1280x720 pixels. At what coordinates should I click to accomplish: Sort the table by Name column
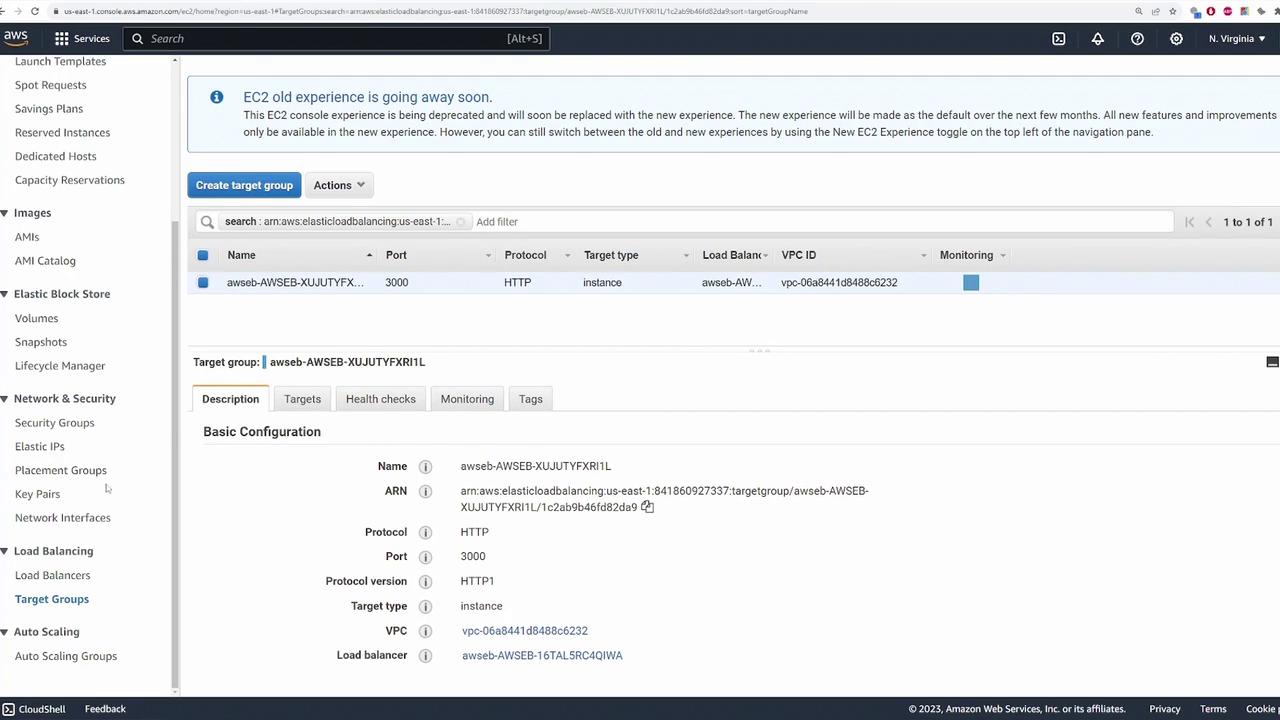click(241, 255)
